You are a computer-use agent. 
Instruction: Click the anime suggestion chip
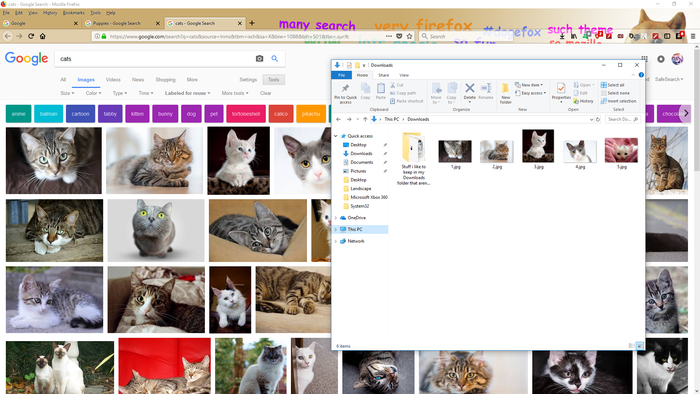click(18, 114)
